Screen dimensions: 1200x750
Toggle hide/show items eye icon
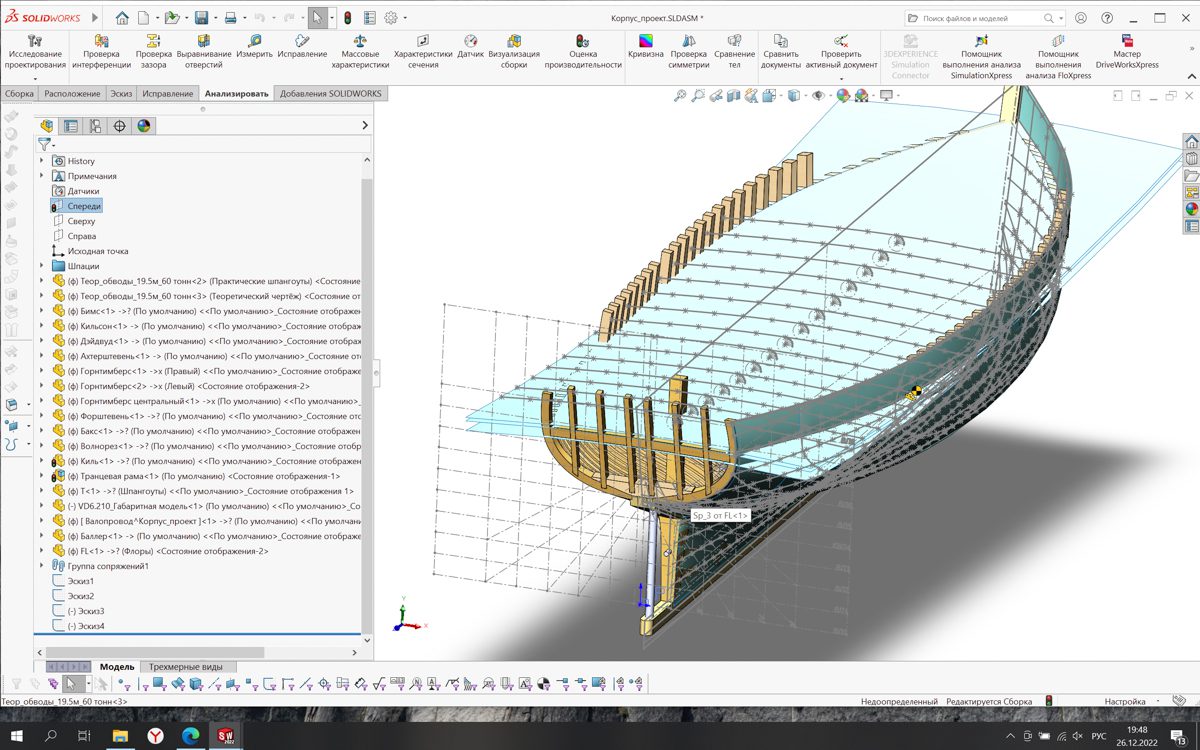(818, 96)
